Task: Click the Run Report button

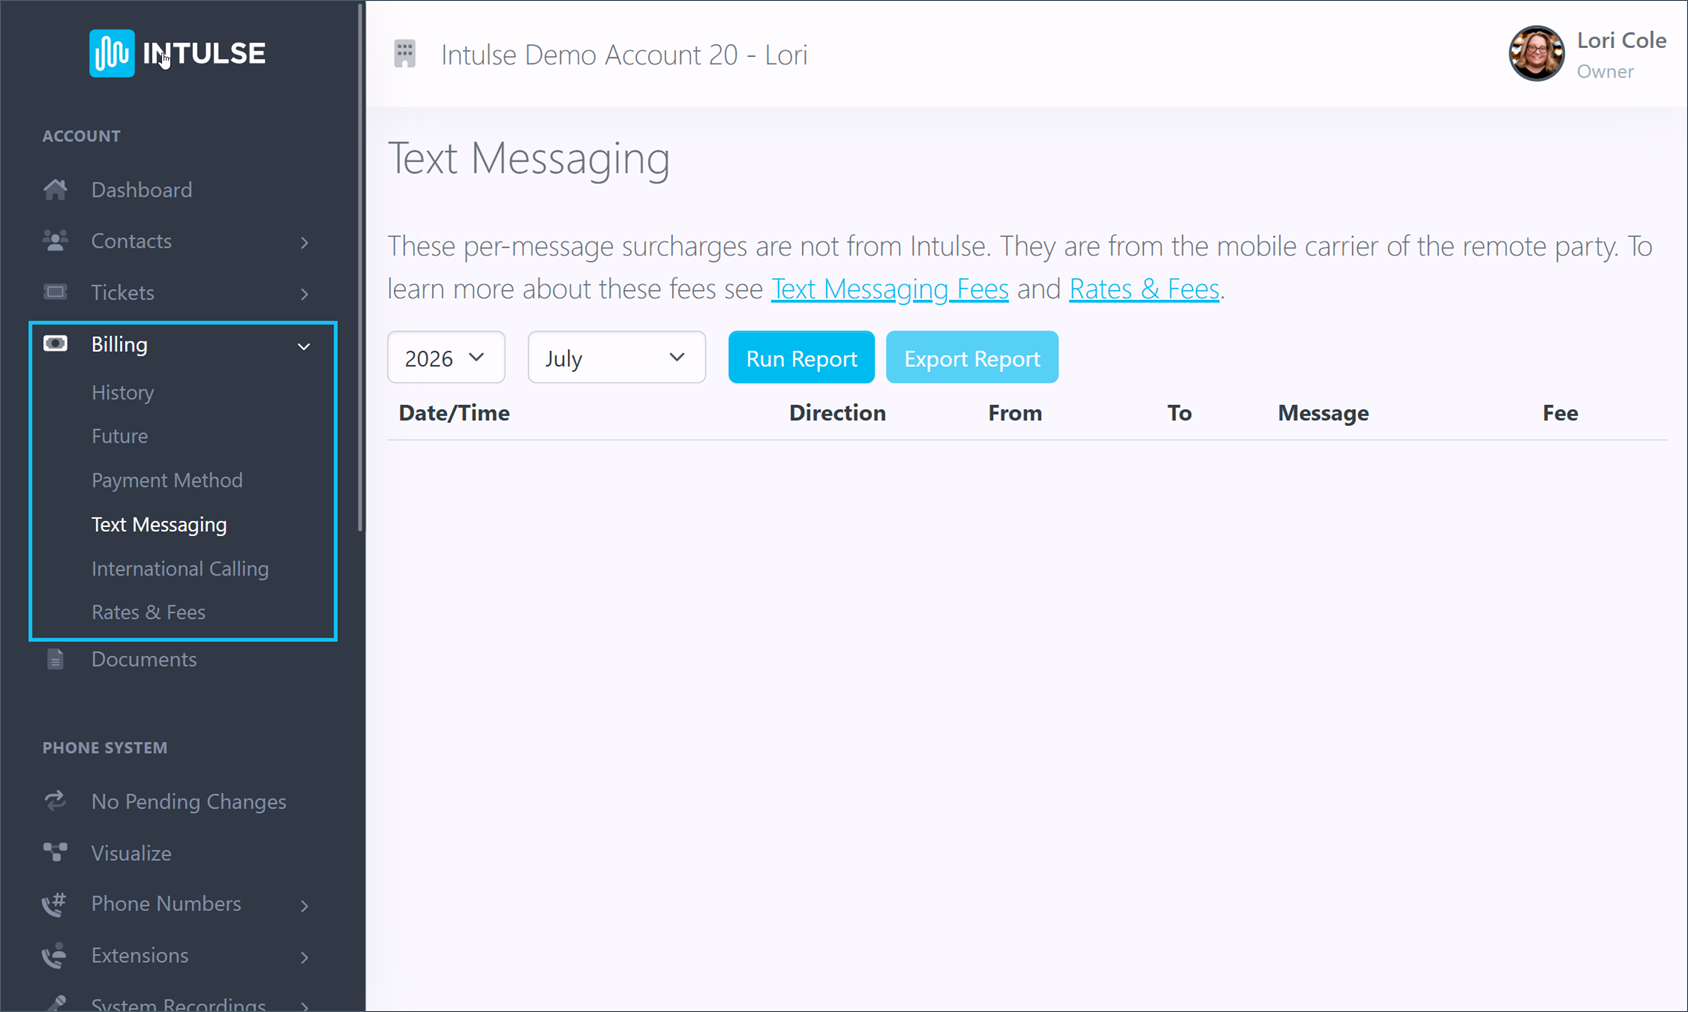Action: point(801,357)
